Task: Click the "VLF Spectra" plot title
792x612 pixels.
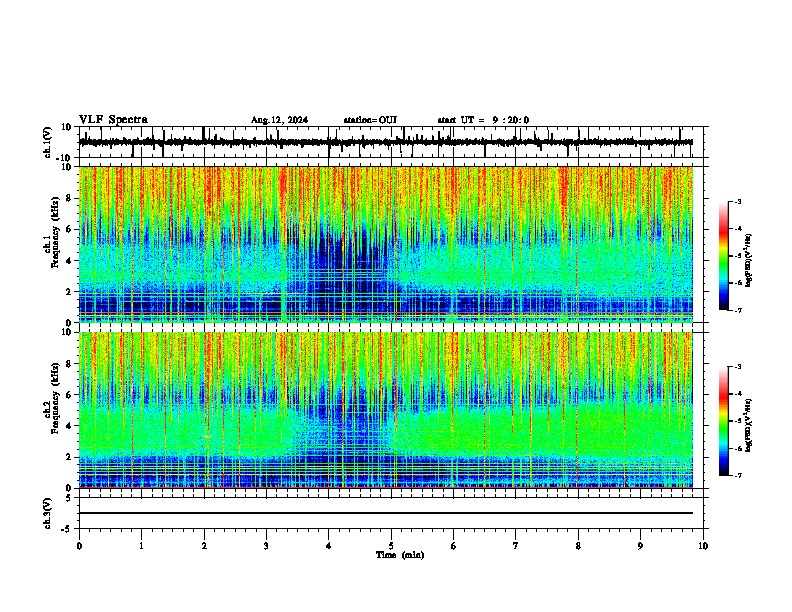Action: [x=113, y=120]
